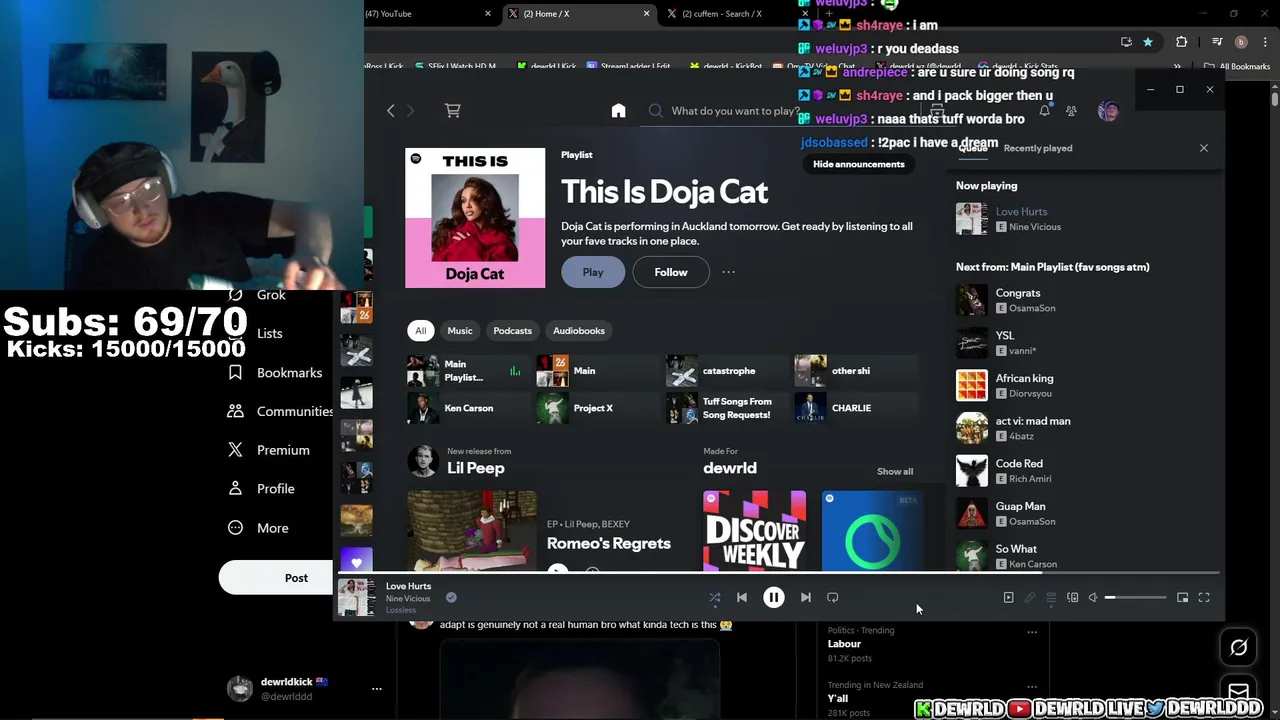This screenshot has height=720, width=1280.
Task: Open the Spotify cart icon
Action: (453, 111)
